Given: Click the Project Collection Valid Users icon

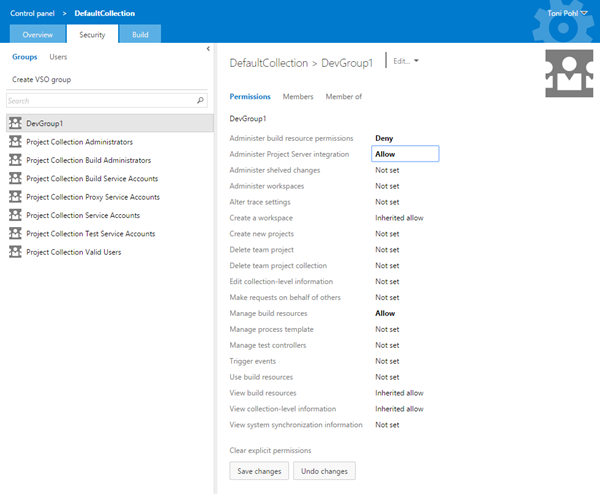Looking at the screenshot, I should tap(15, 252).
